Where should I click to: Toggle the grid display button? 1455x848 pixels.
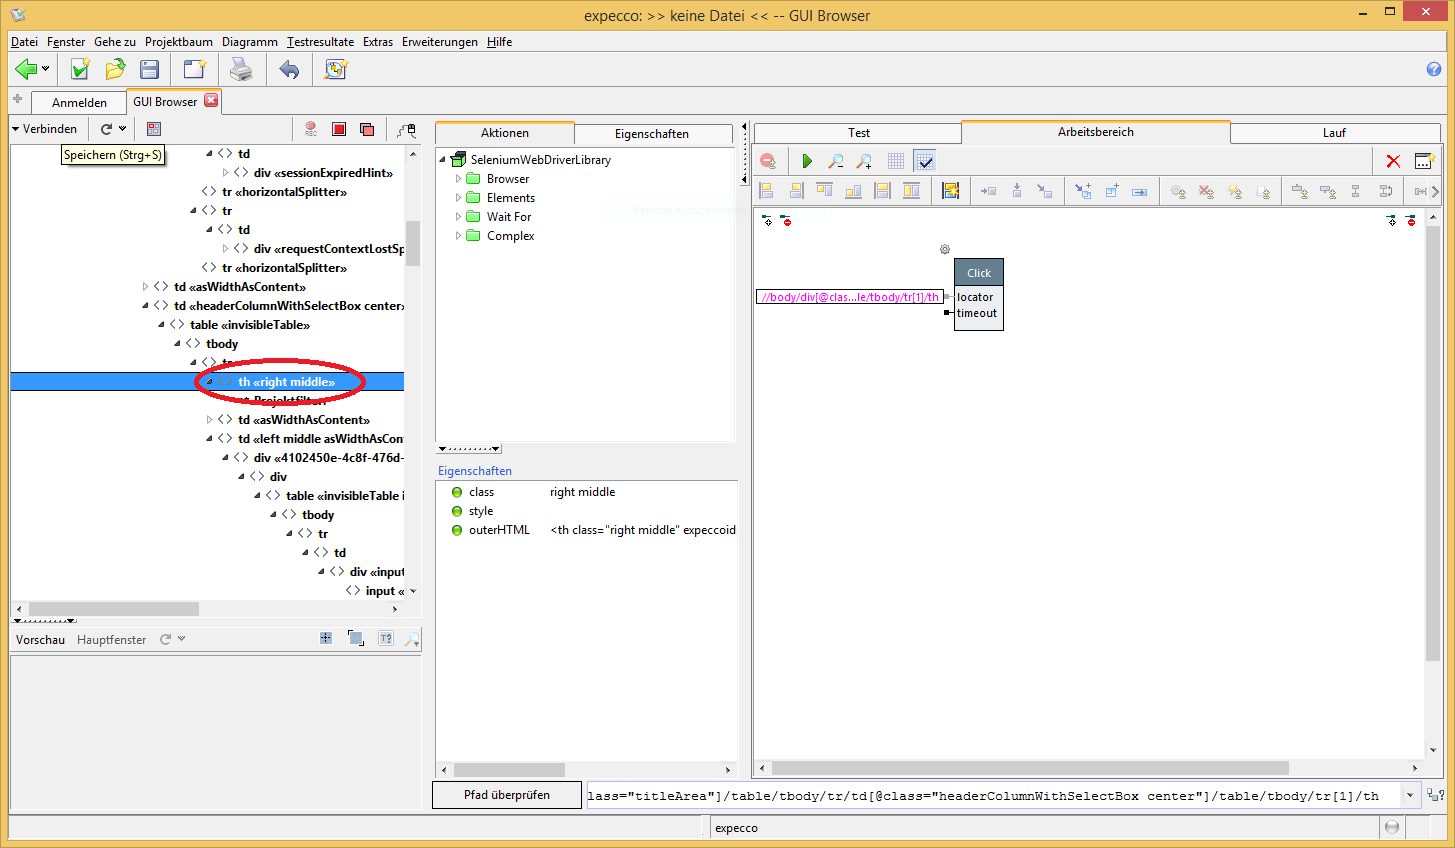point(896,161)
